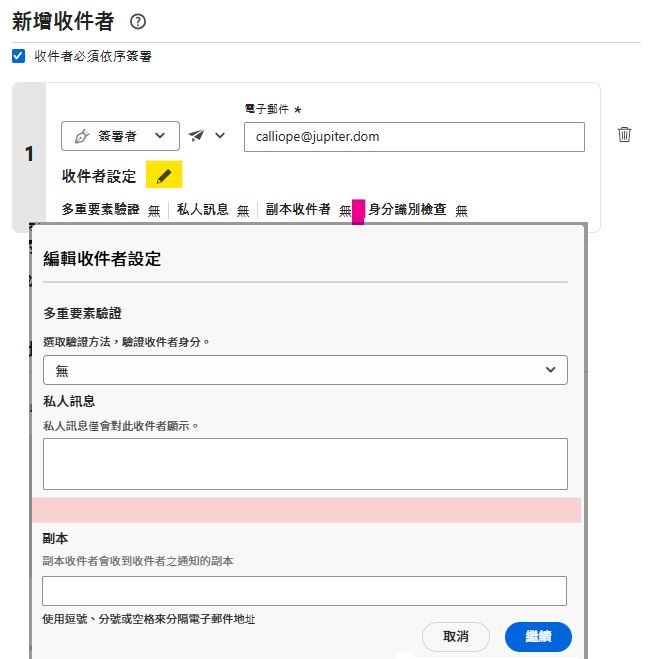Screen dimensions: 650x659
Task: Click the 私人訊息 text area
Action: (305, 464)
